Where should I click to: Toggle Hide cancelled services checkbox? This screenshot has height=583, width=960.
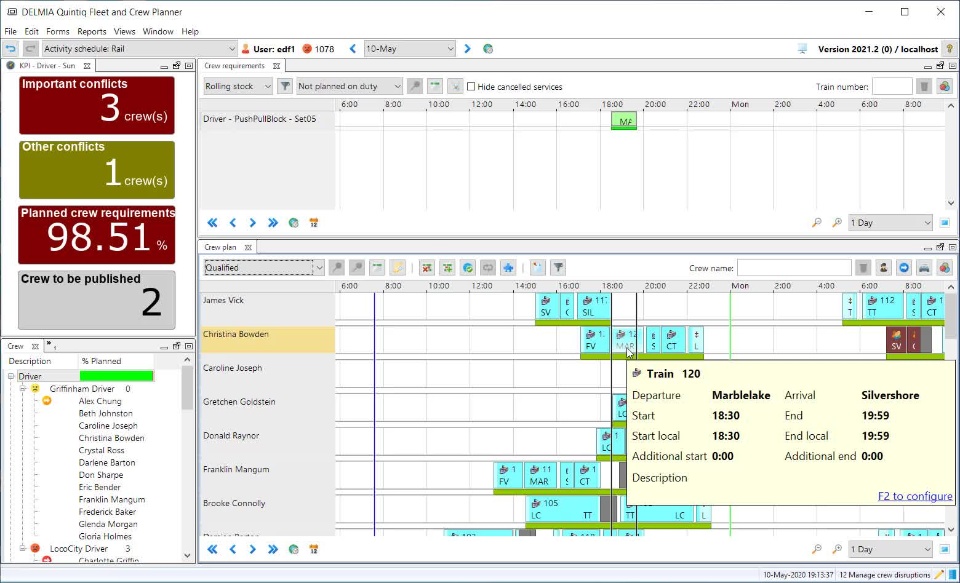coord(471,87)
